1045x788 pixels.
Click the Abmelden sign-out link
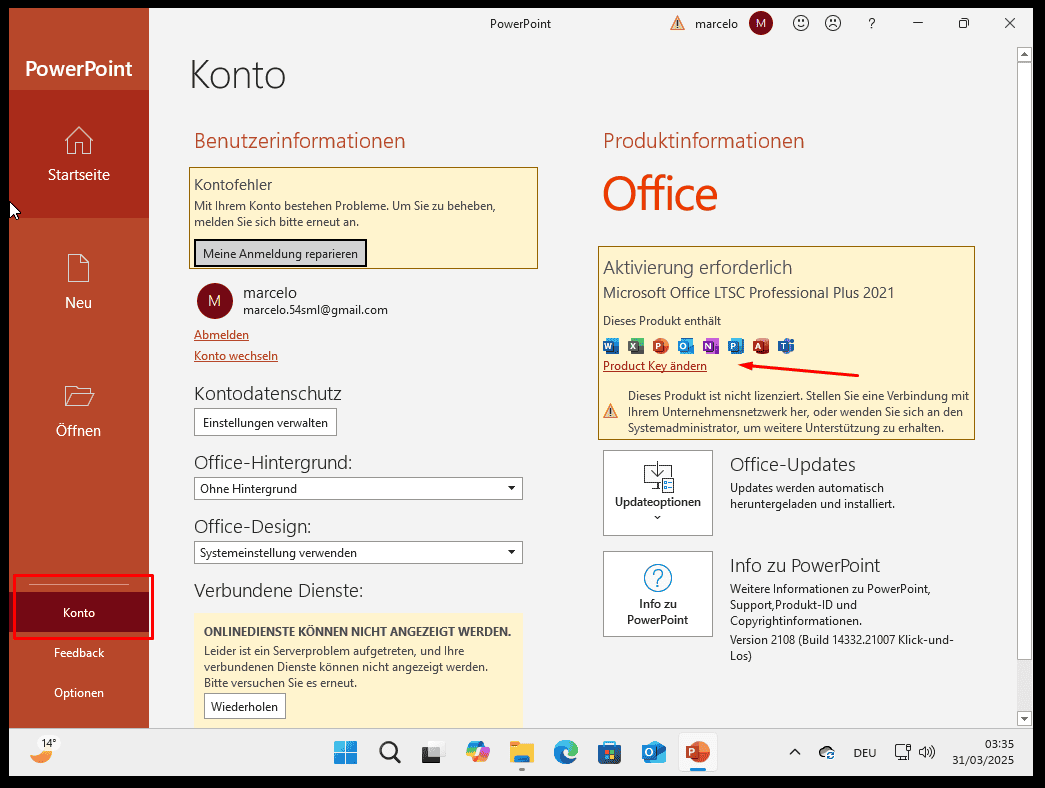(x=221, y=335)
